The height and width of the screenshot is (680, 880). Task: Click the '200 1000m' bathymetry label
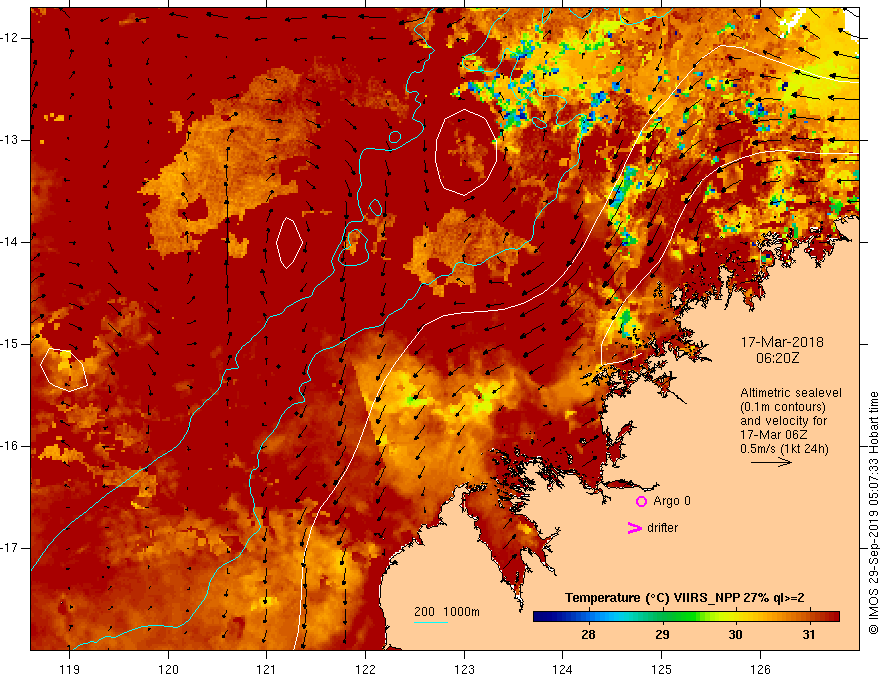(x=447, y=612)
